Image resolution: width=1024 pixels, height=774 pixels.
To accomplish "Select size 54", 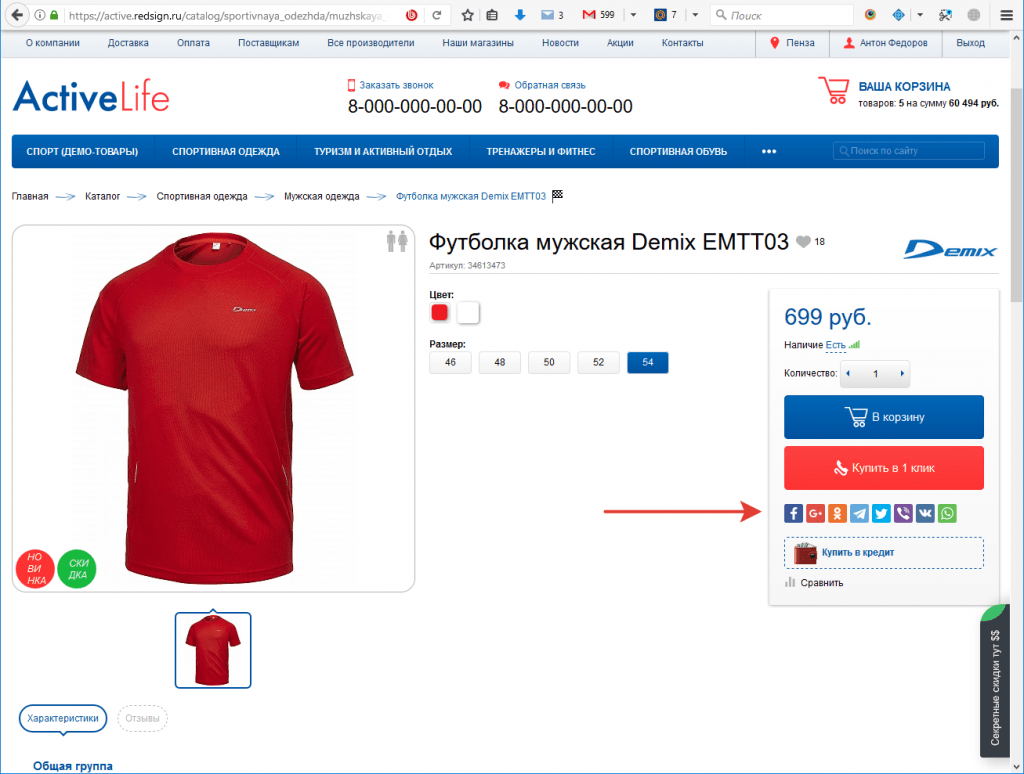I will tap(648, 363).
